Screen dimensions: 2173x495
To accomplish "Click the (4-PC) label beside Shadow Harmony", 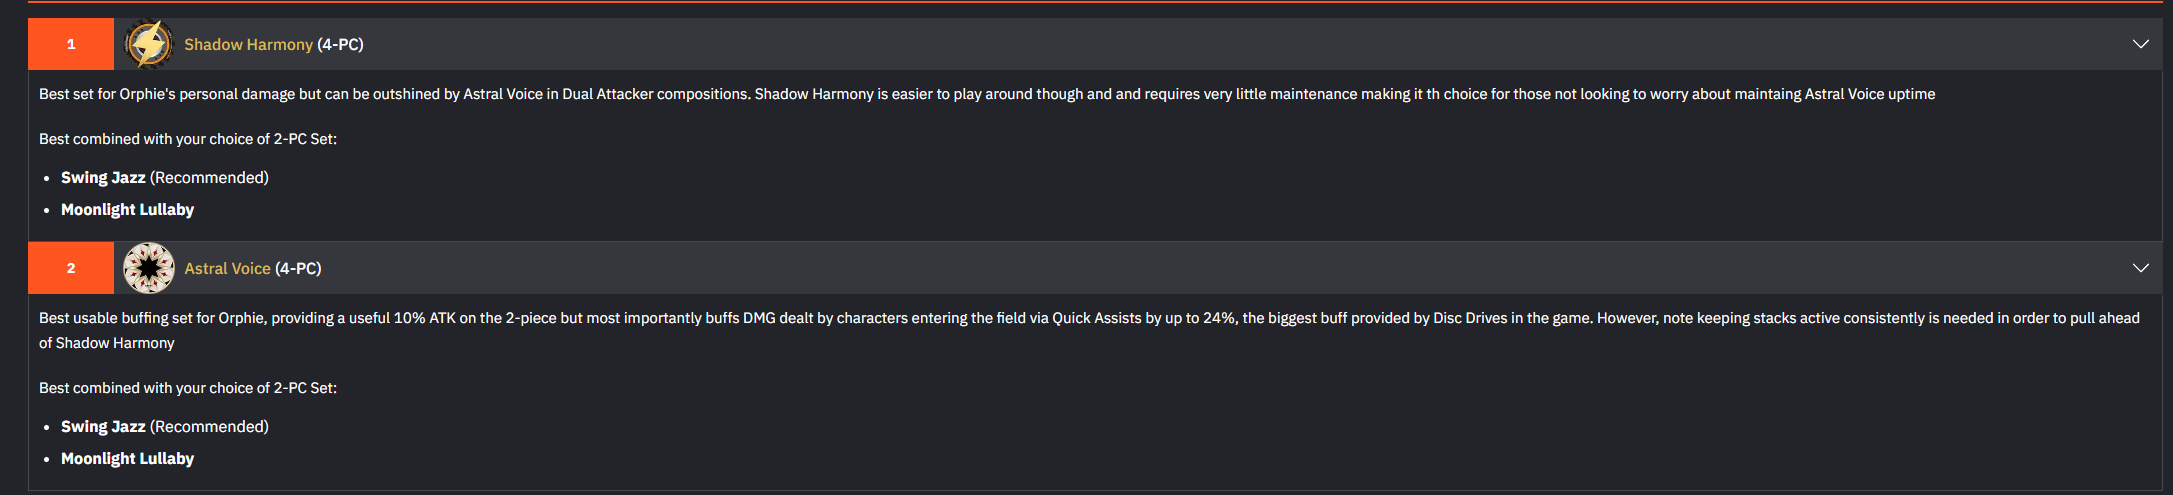I will [x=340, y=45].
